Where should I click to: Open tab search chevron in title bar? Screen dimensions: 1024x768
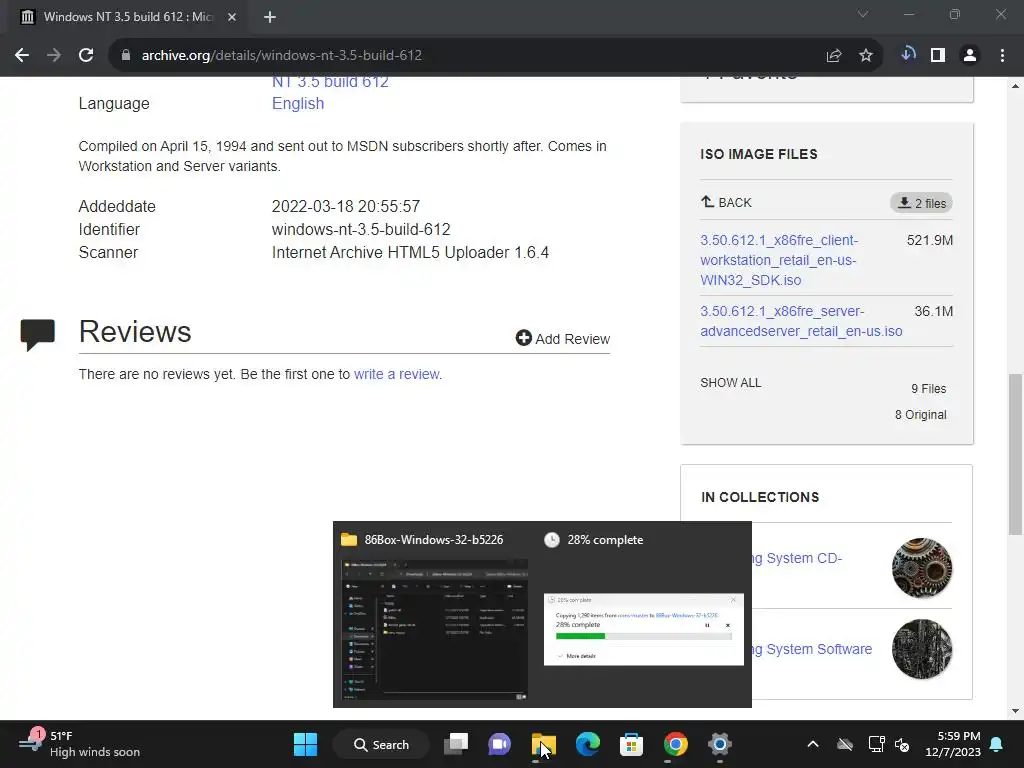[863, 14]
